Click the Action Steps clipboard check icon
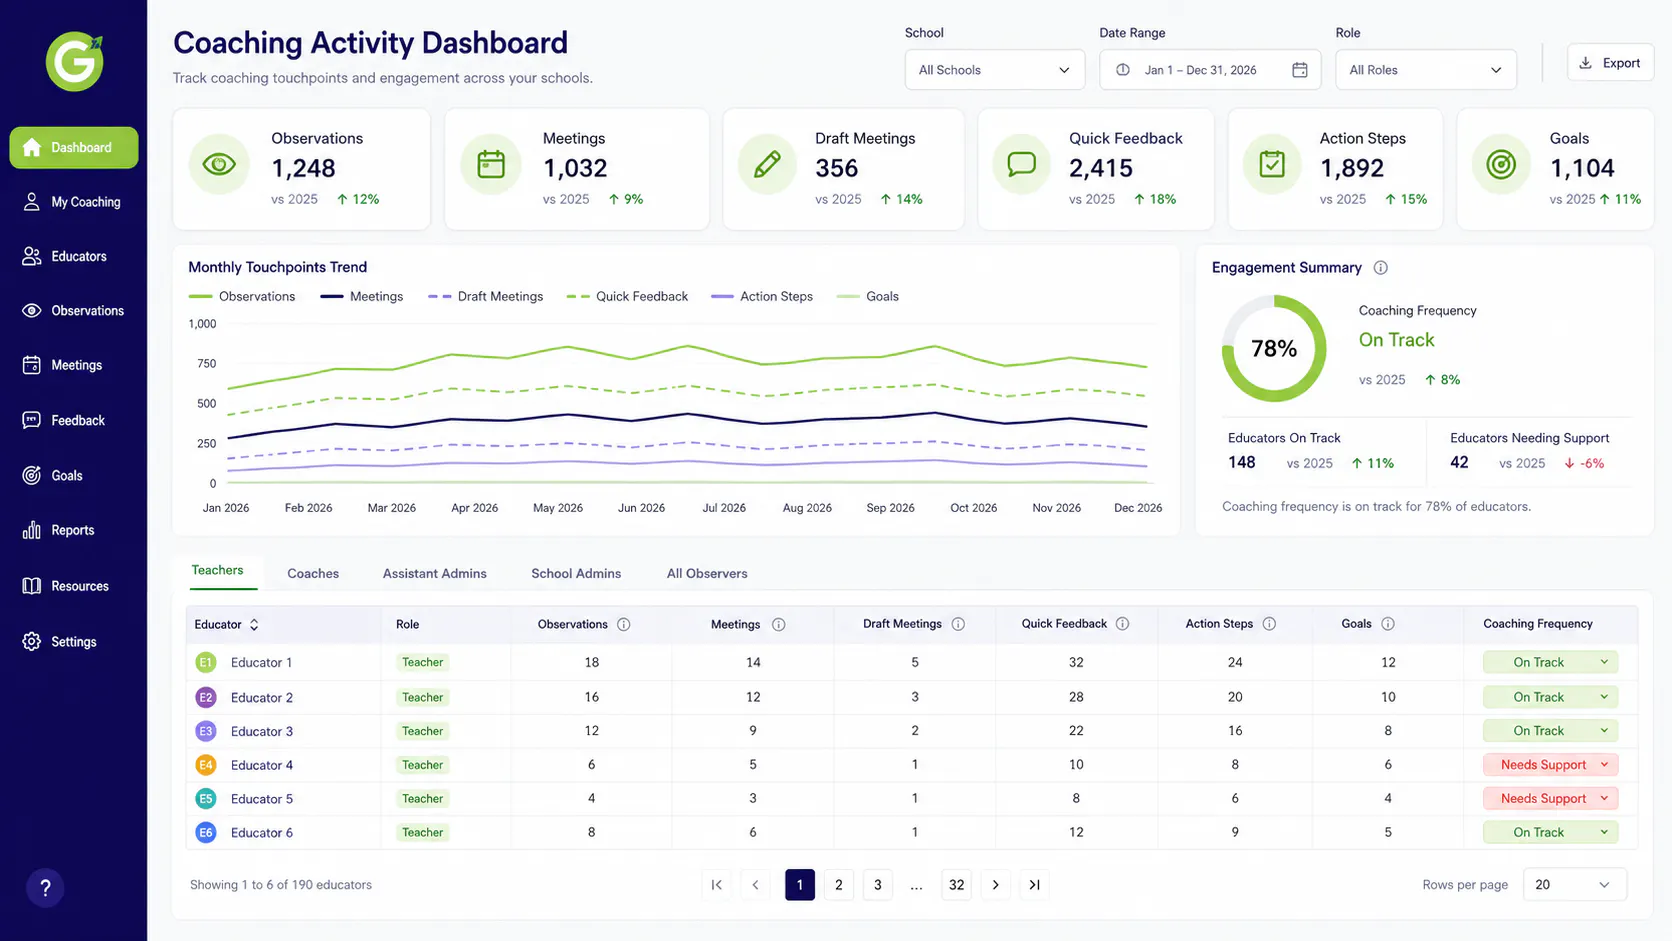The height and width of the screenshot is (941, 1672). [x=1272, y=164]
